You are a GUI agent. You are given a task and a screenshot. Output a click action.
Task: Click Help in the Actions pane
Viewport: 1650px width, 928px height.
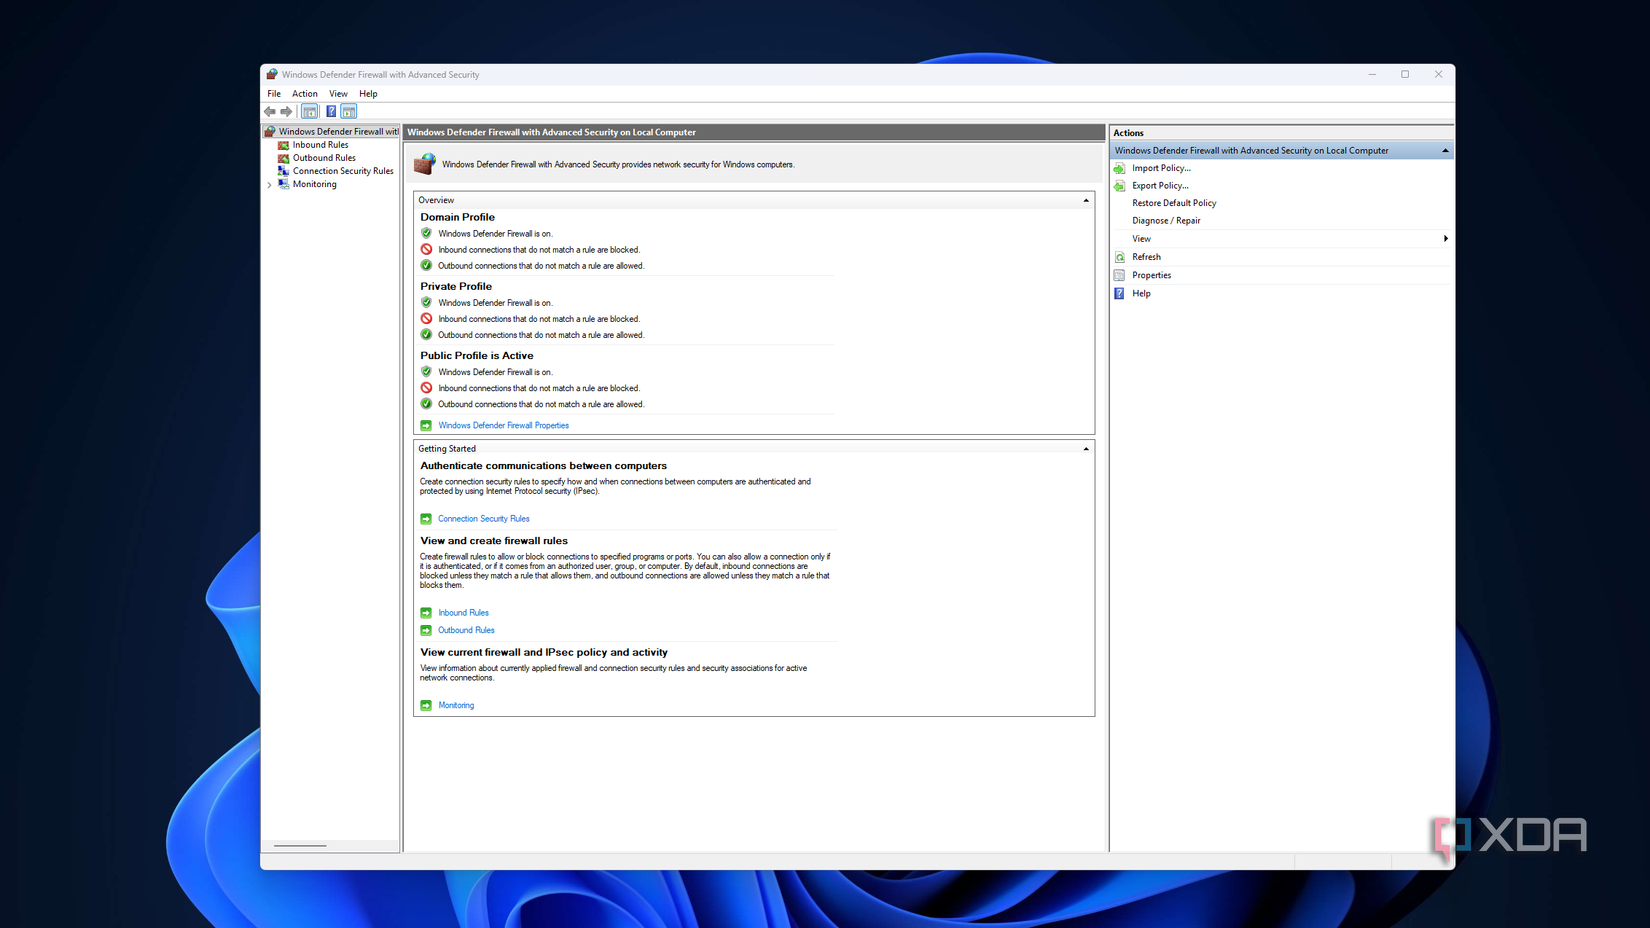(1141, 293)
